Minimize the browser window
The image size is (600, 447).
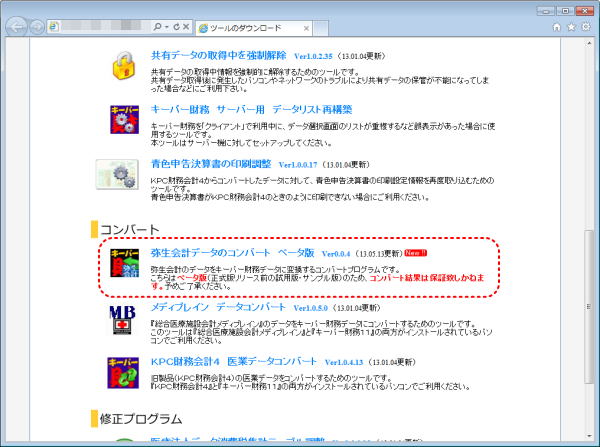(545, 11)
